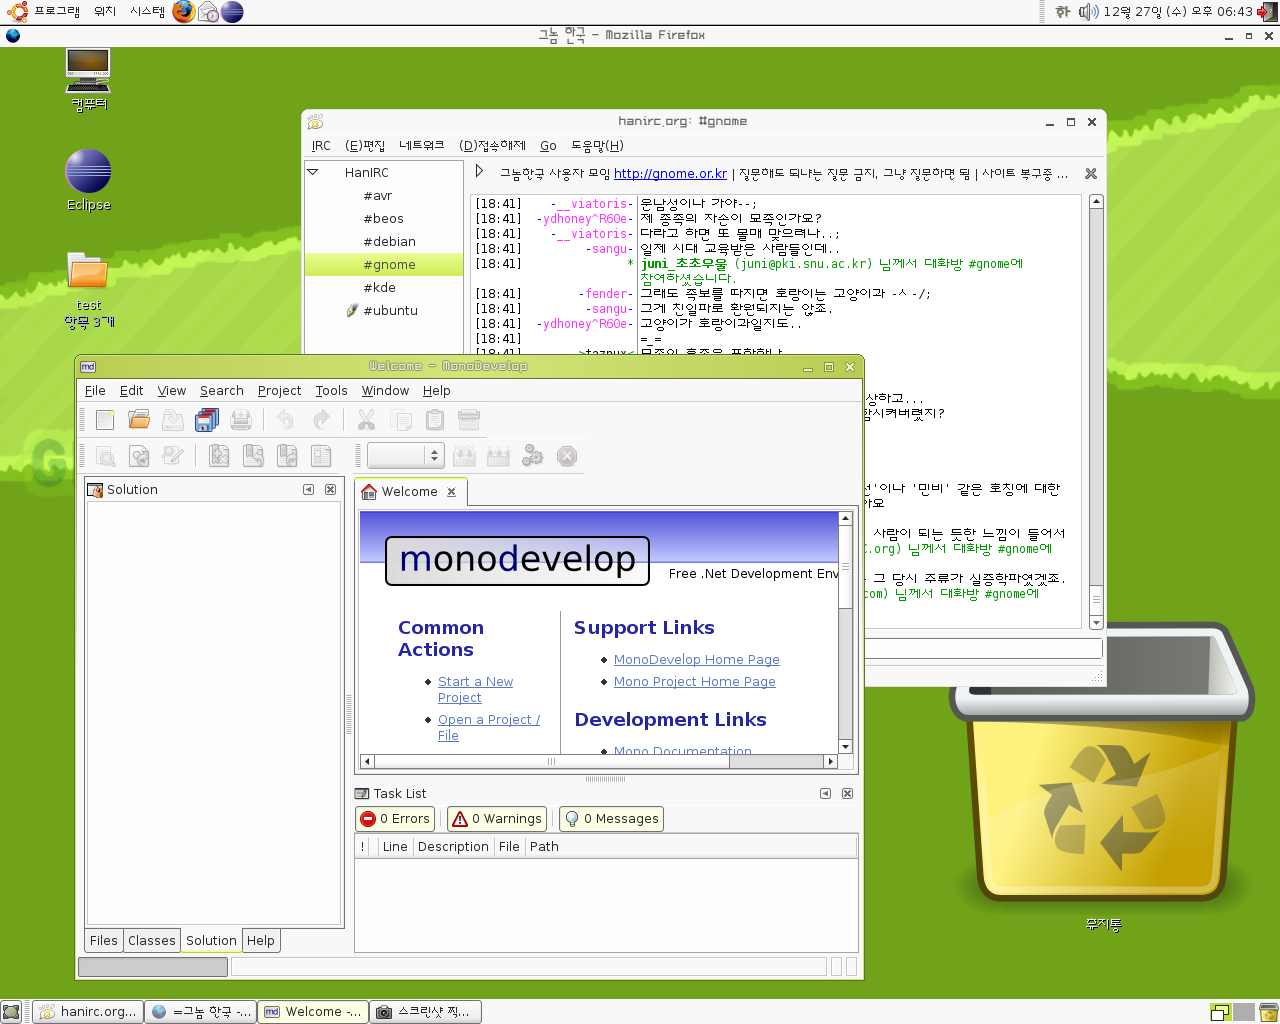Click the Toggle Bookmark icon
This screenshot has height=1024, width=1280.
219,456
